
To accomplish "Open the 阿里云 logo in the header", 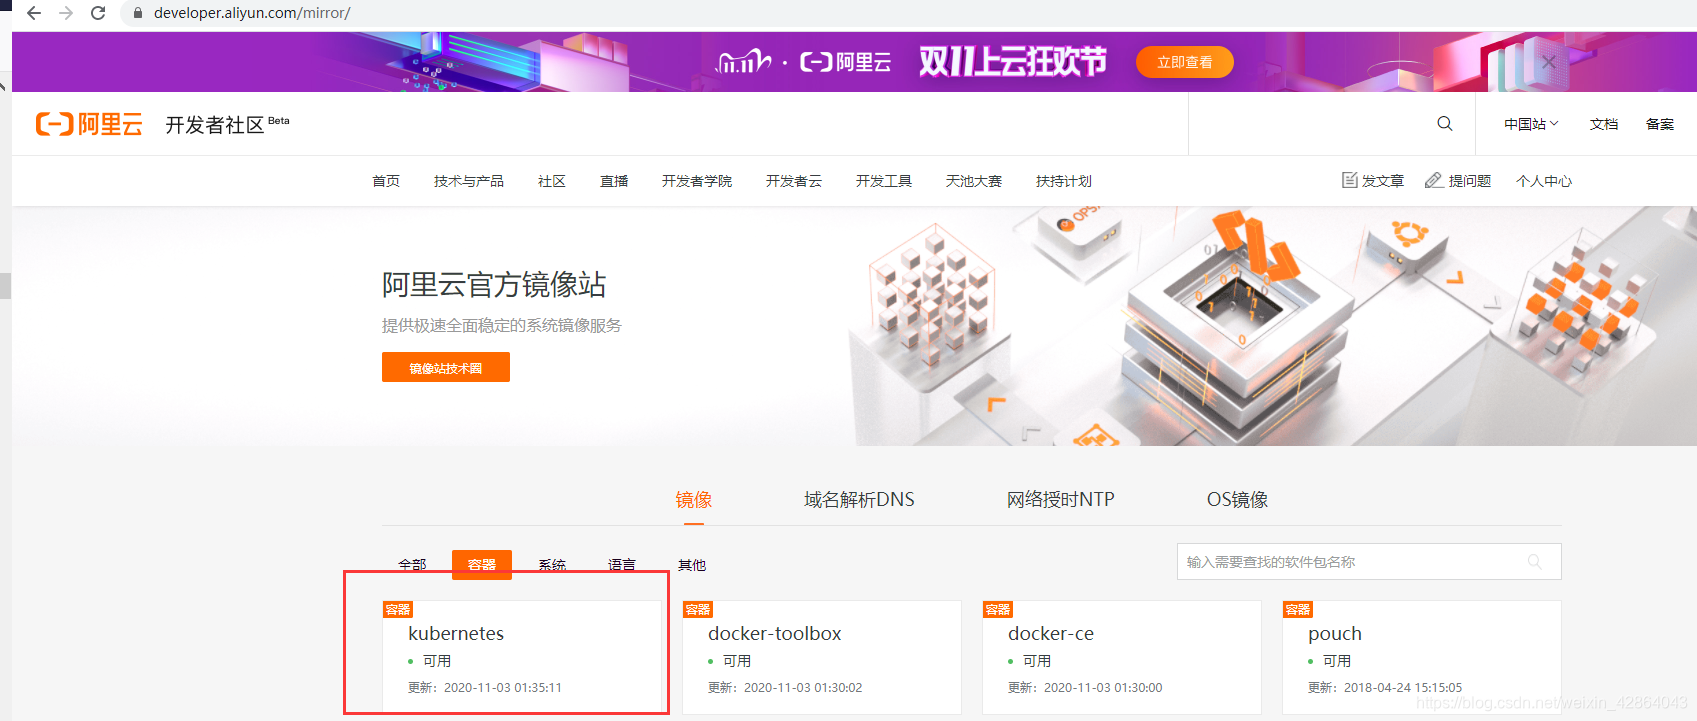I will (89, 124).
